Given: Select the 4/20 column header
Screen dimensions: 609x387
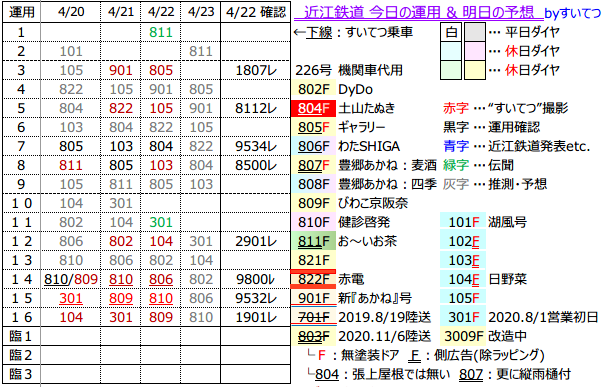Looking at the screenshot, I should [71, 12].
